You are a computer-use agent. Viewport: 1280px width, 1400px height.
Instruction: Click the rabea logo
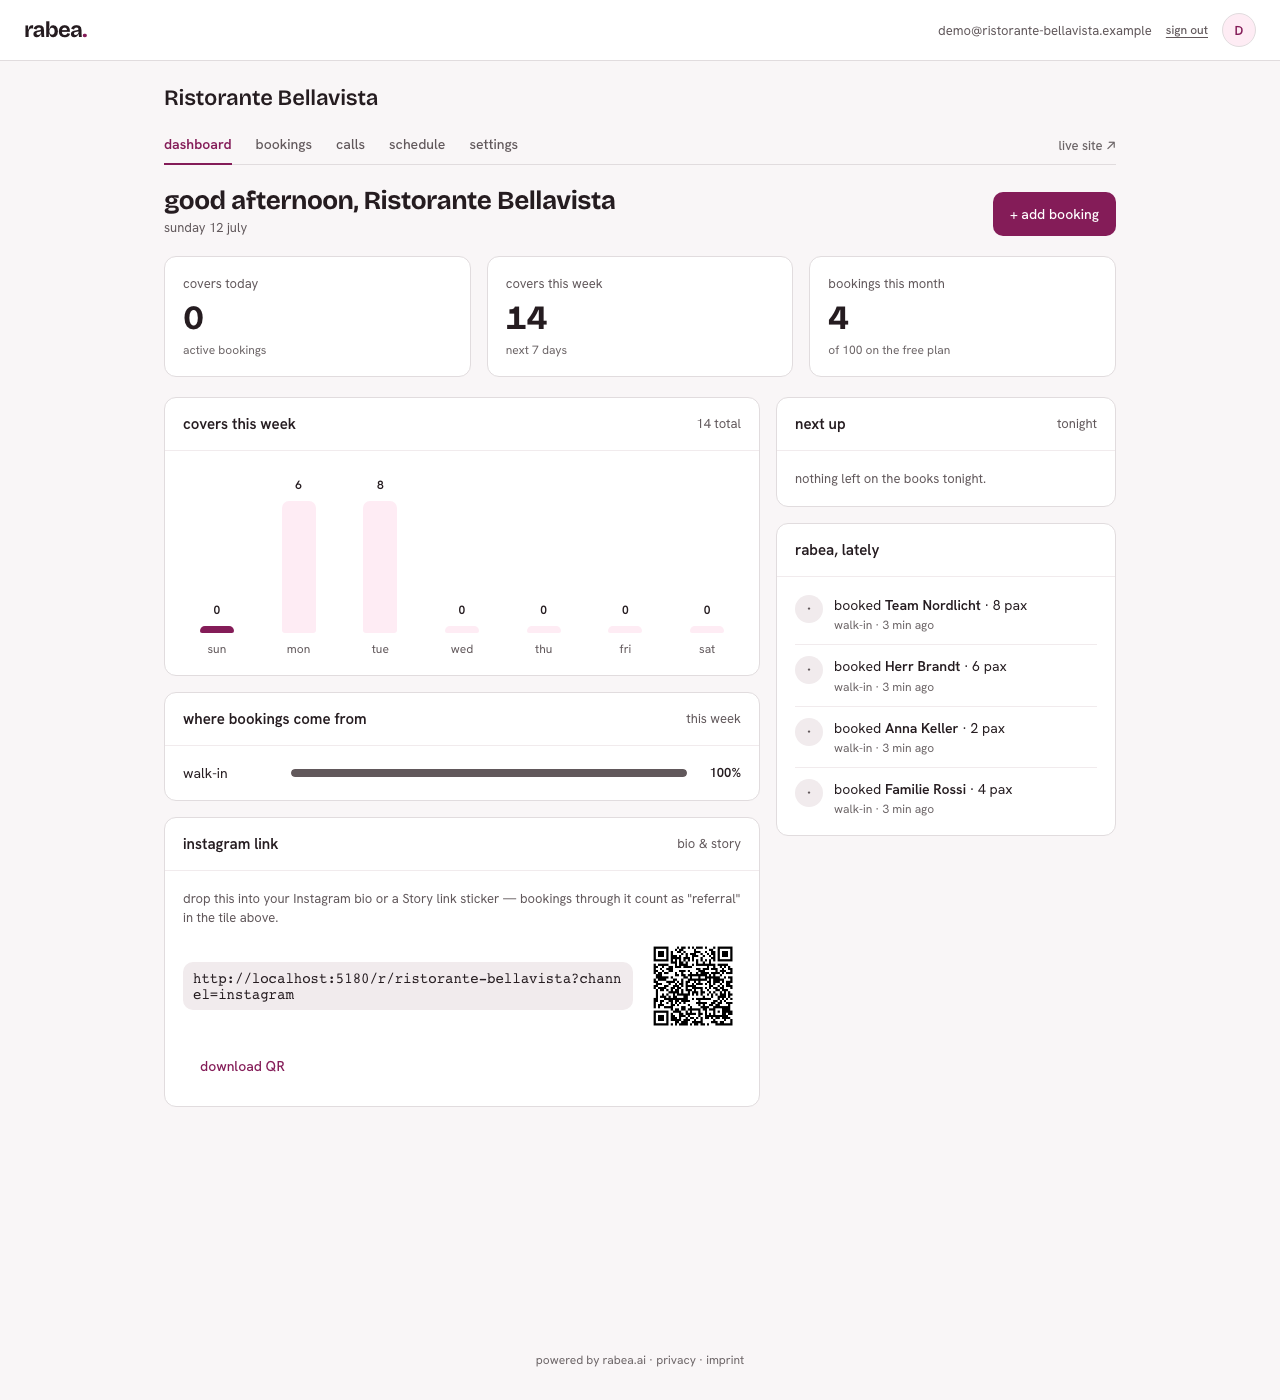(56, 30)
